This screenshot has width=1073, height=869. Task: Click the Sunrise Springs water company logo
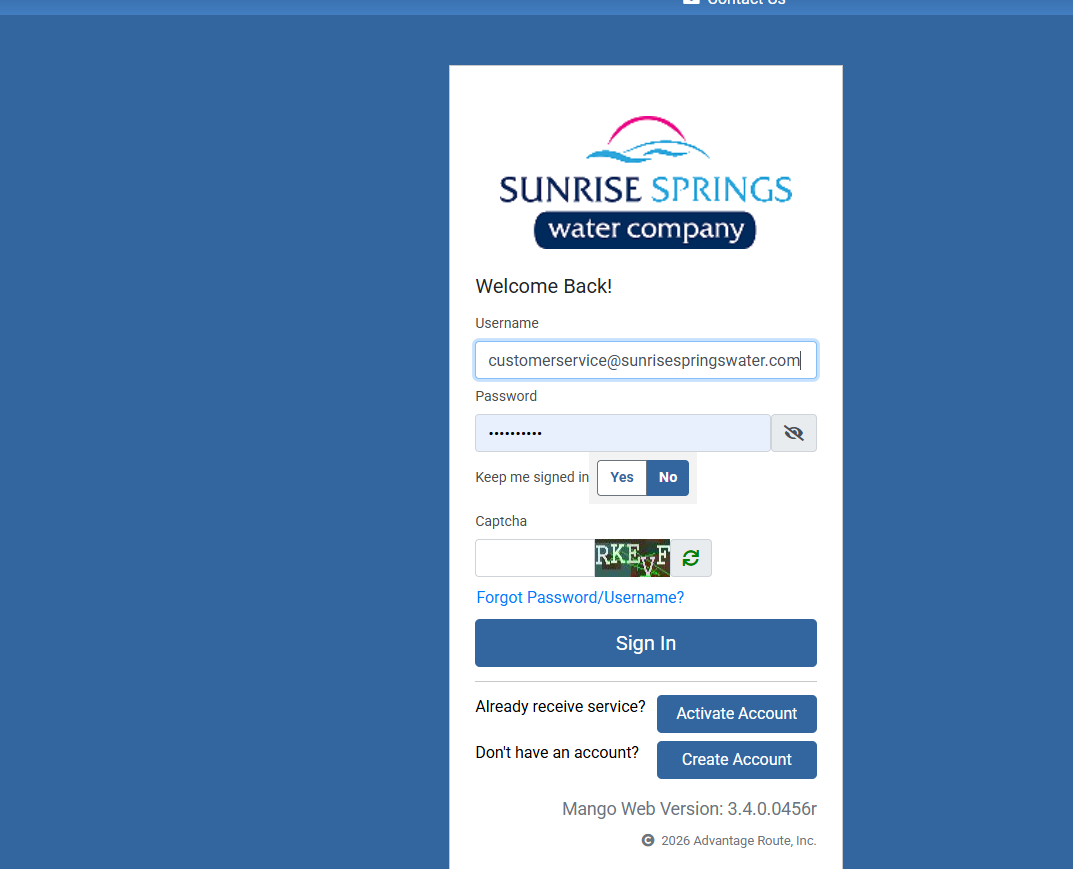(645, 183)
